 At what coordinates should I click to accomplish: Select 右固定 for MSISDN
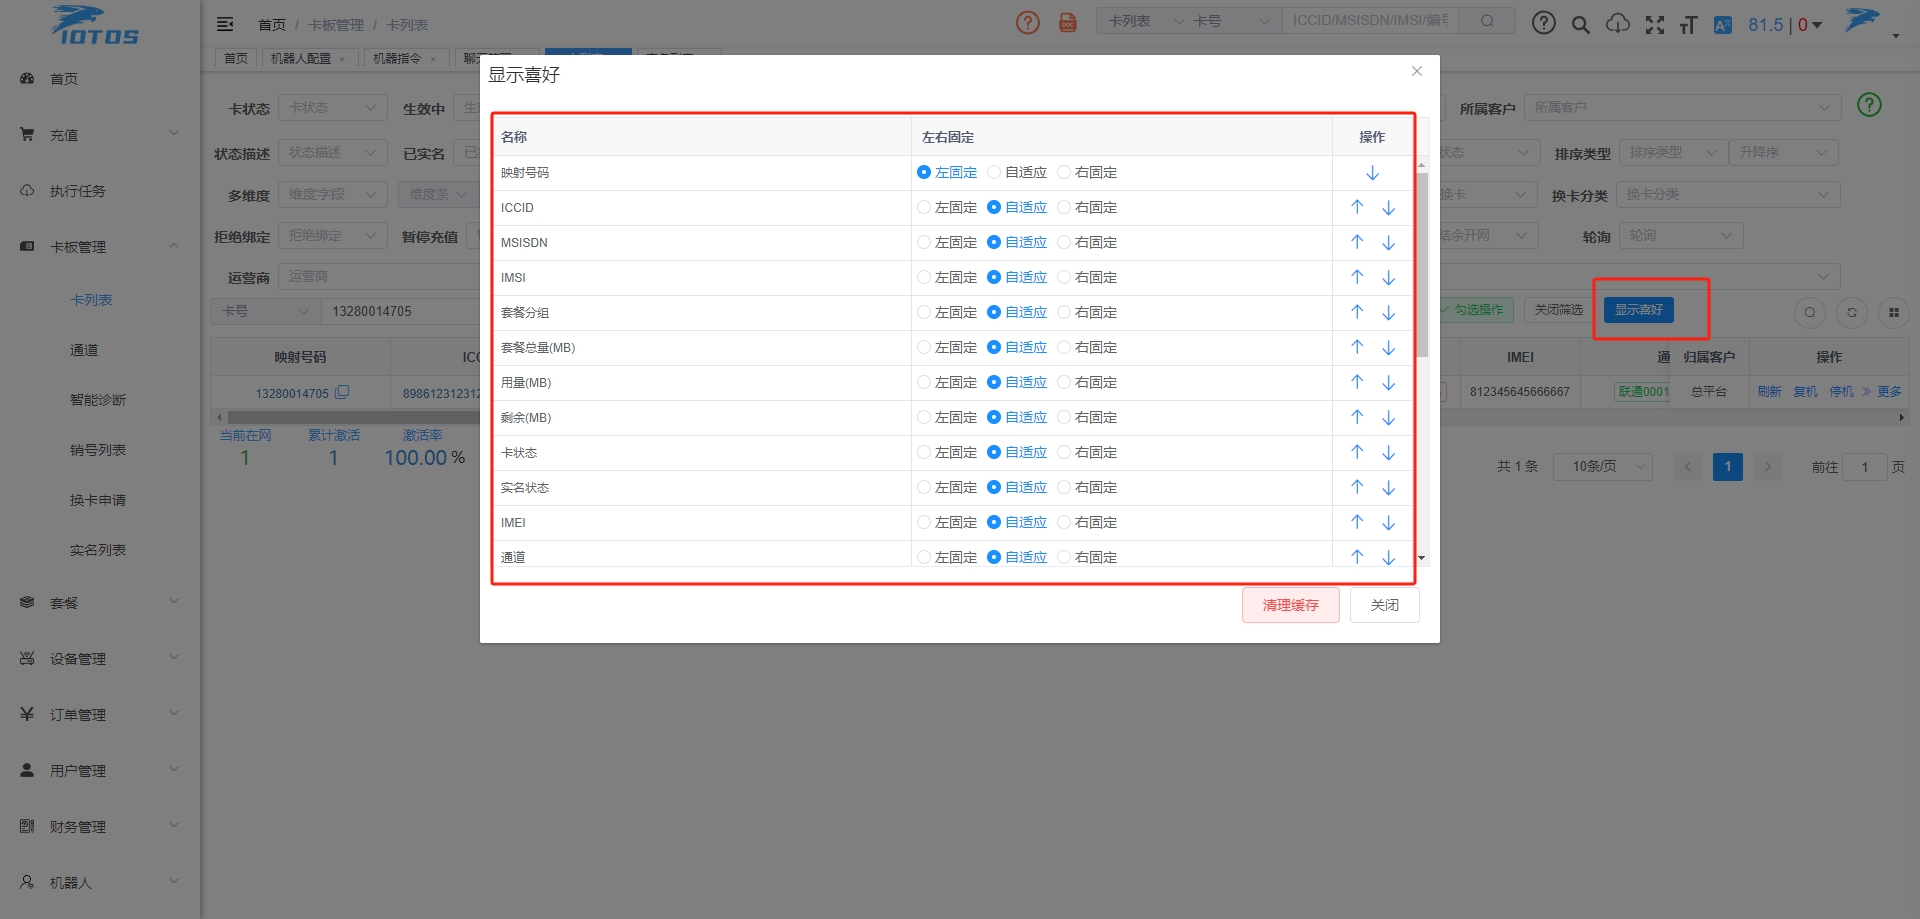click(1087, 242)
